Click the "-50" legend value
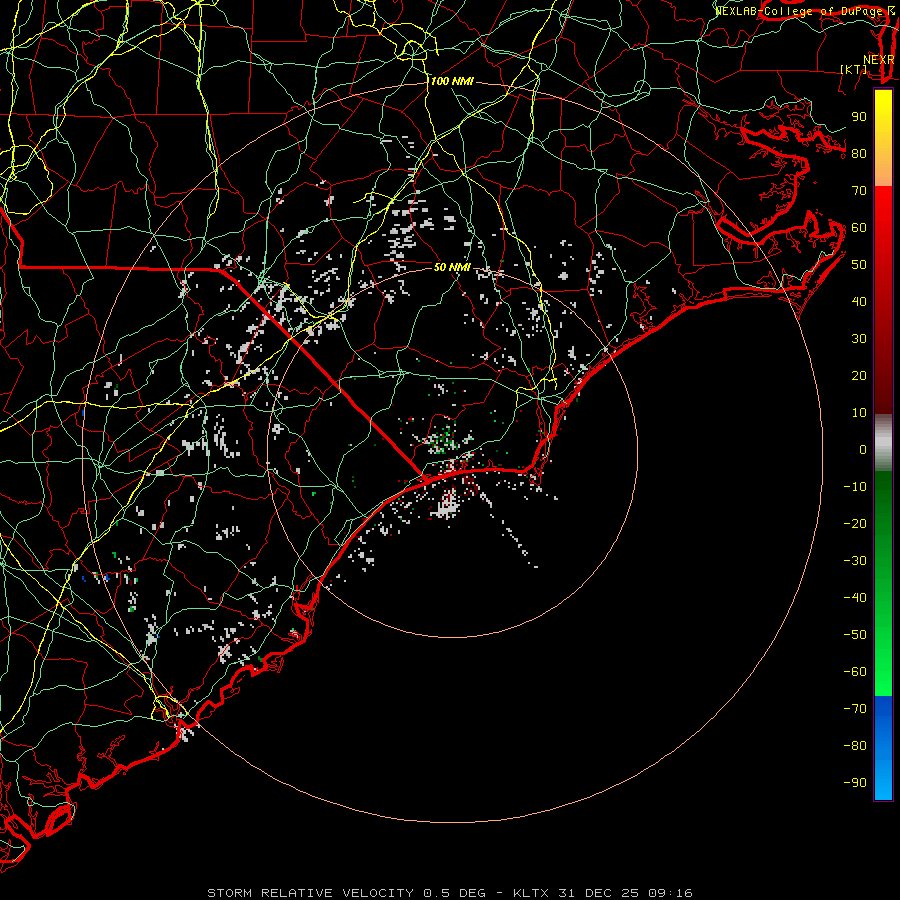The height and width of the screenshot is (900, 900). click(x=855, y=635)
